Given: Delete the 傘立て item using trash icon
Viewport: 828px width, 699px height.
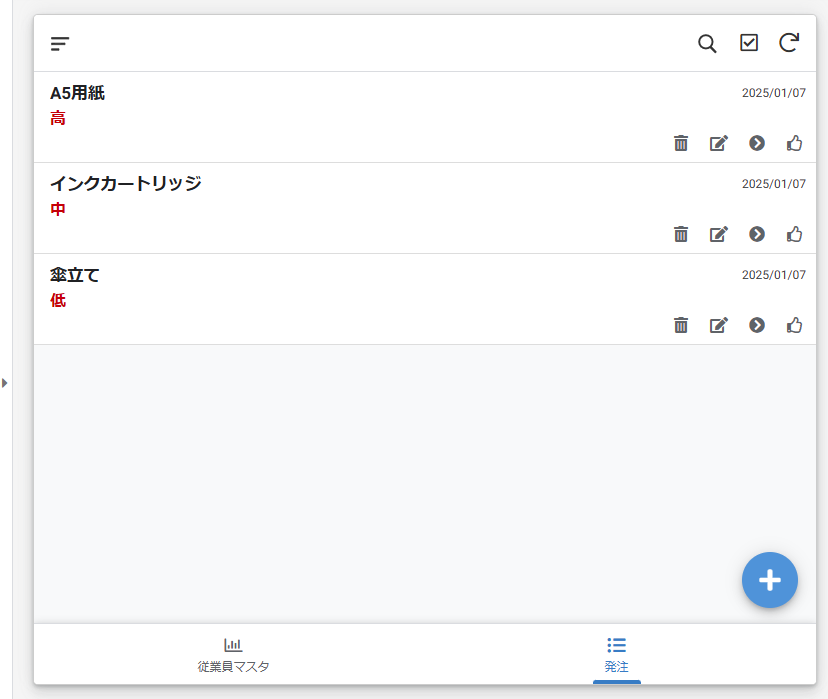Looking at the screenshot, I should coord(681,325).
